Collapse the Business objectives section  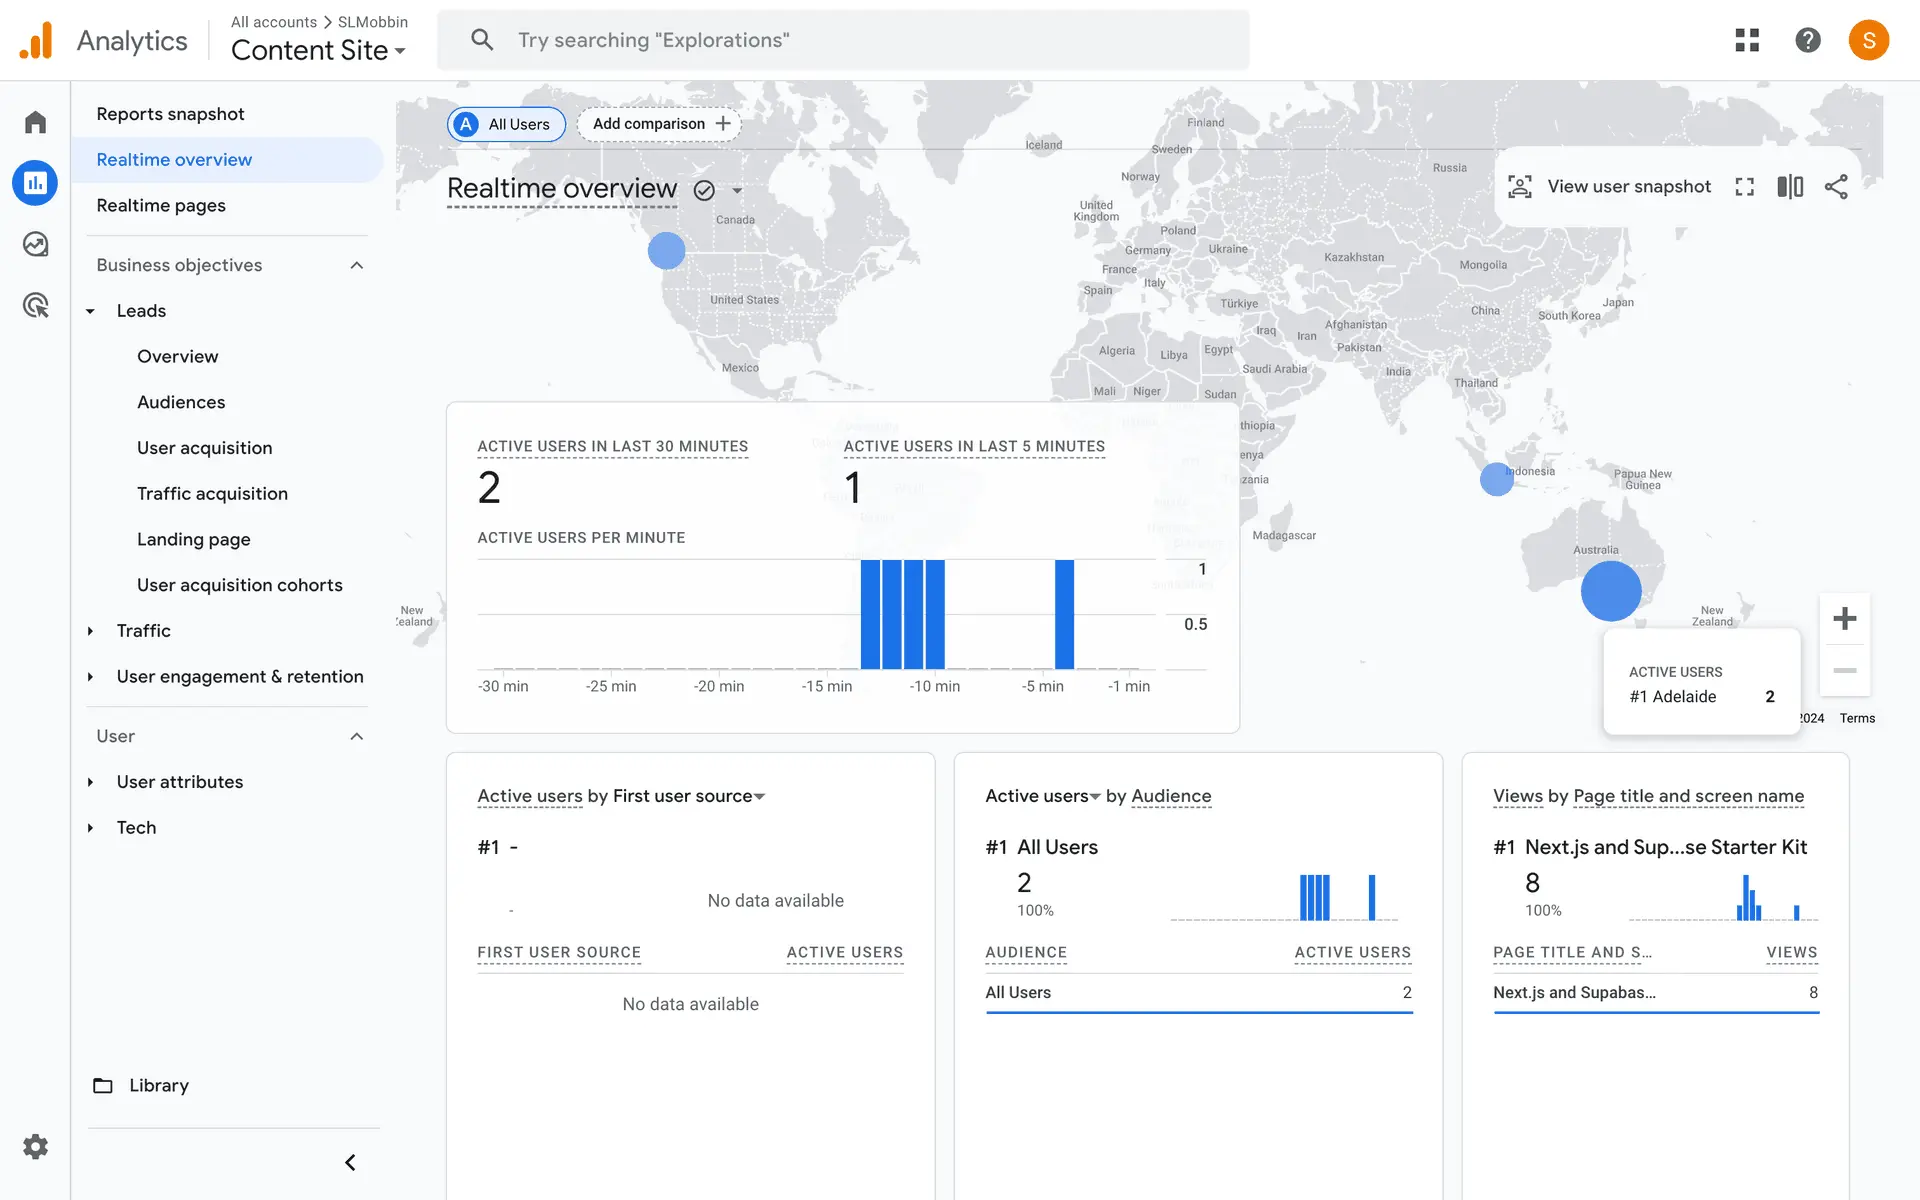(x=357, y=265)
